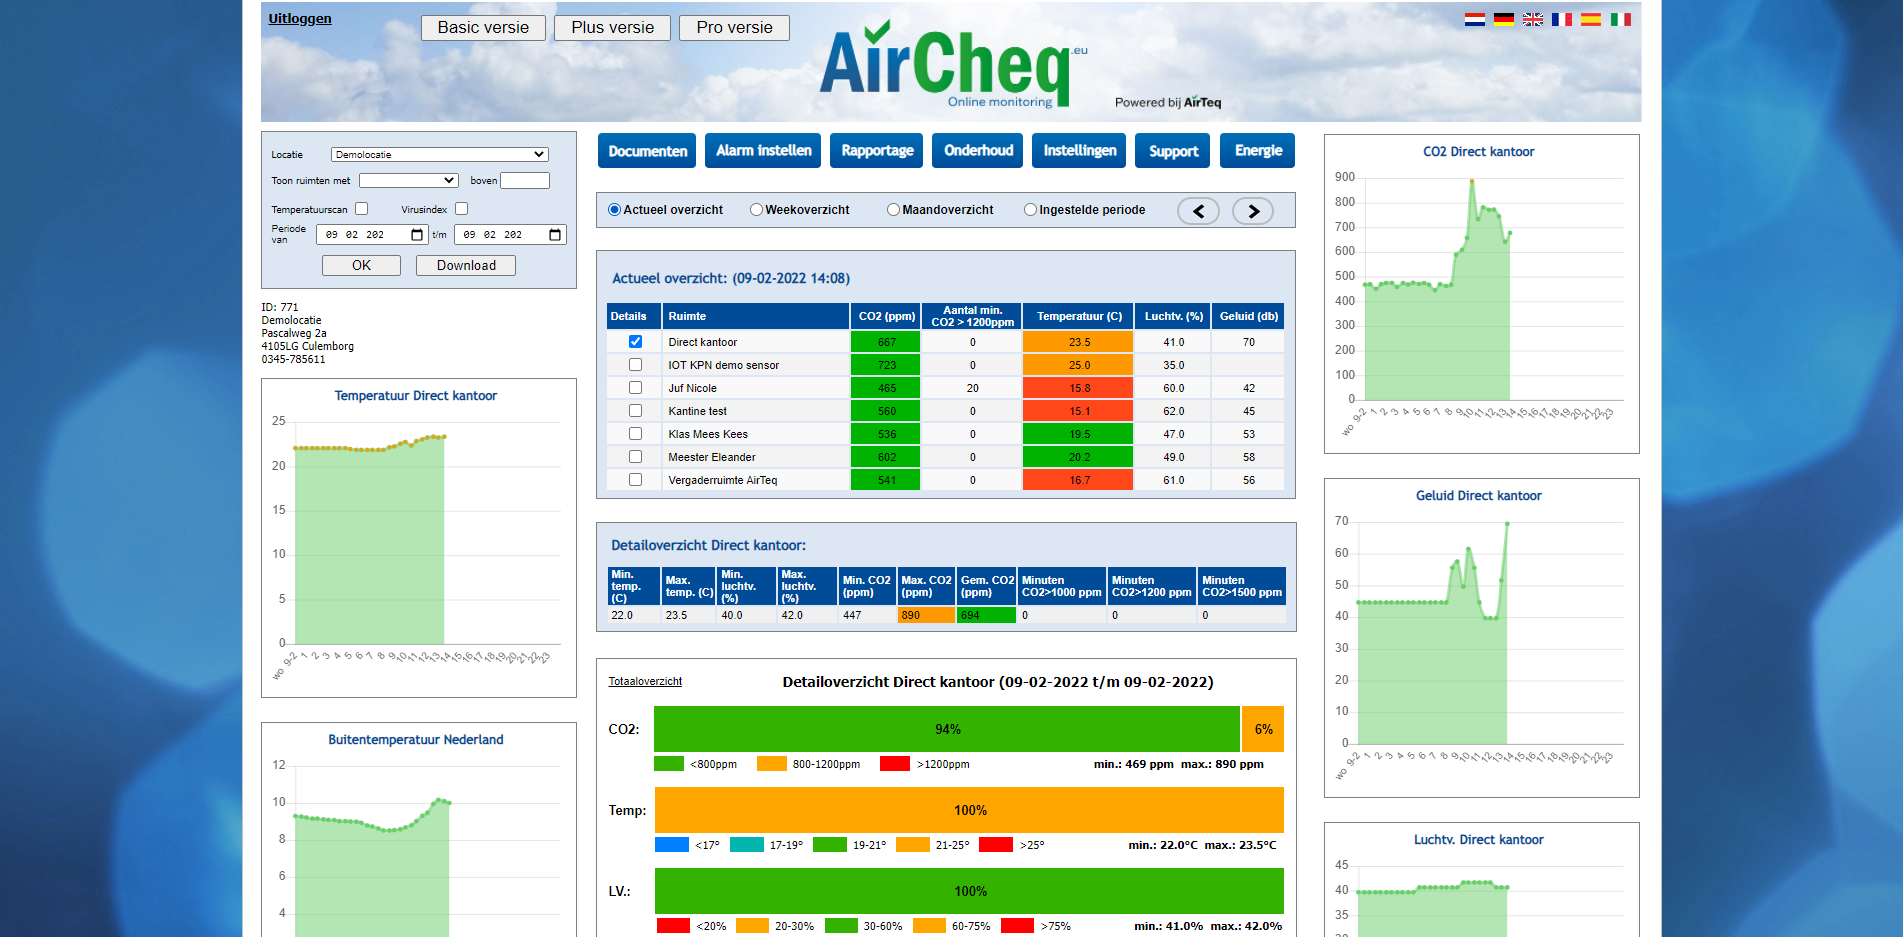Image resolution: width=1903 pixels, height=937 pixels.
Task: Open the Support menu
Action: click(1173, 151)
